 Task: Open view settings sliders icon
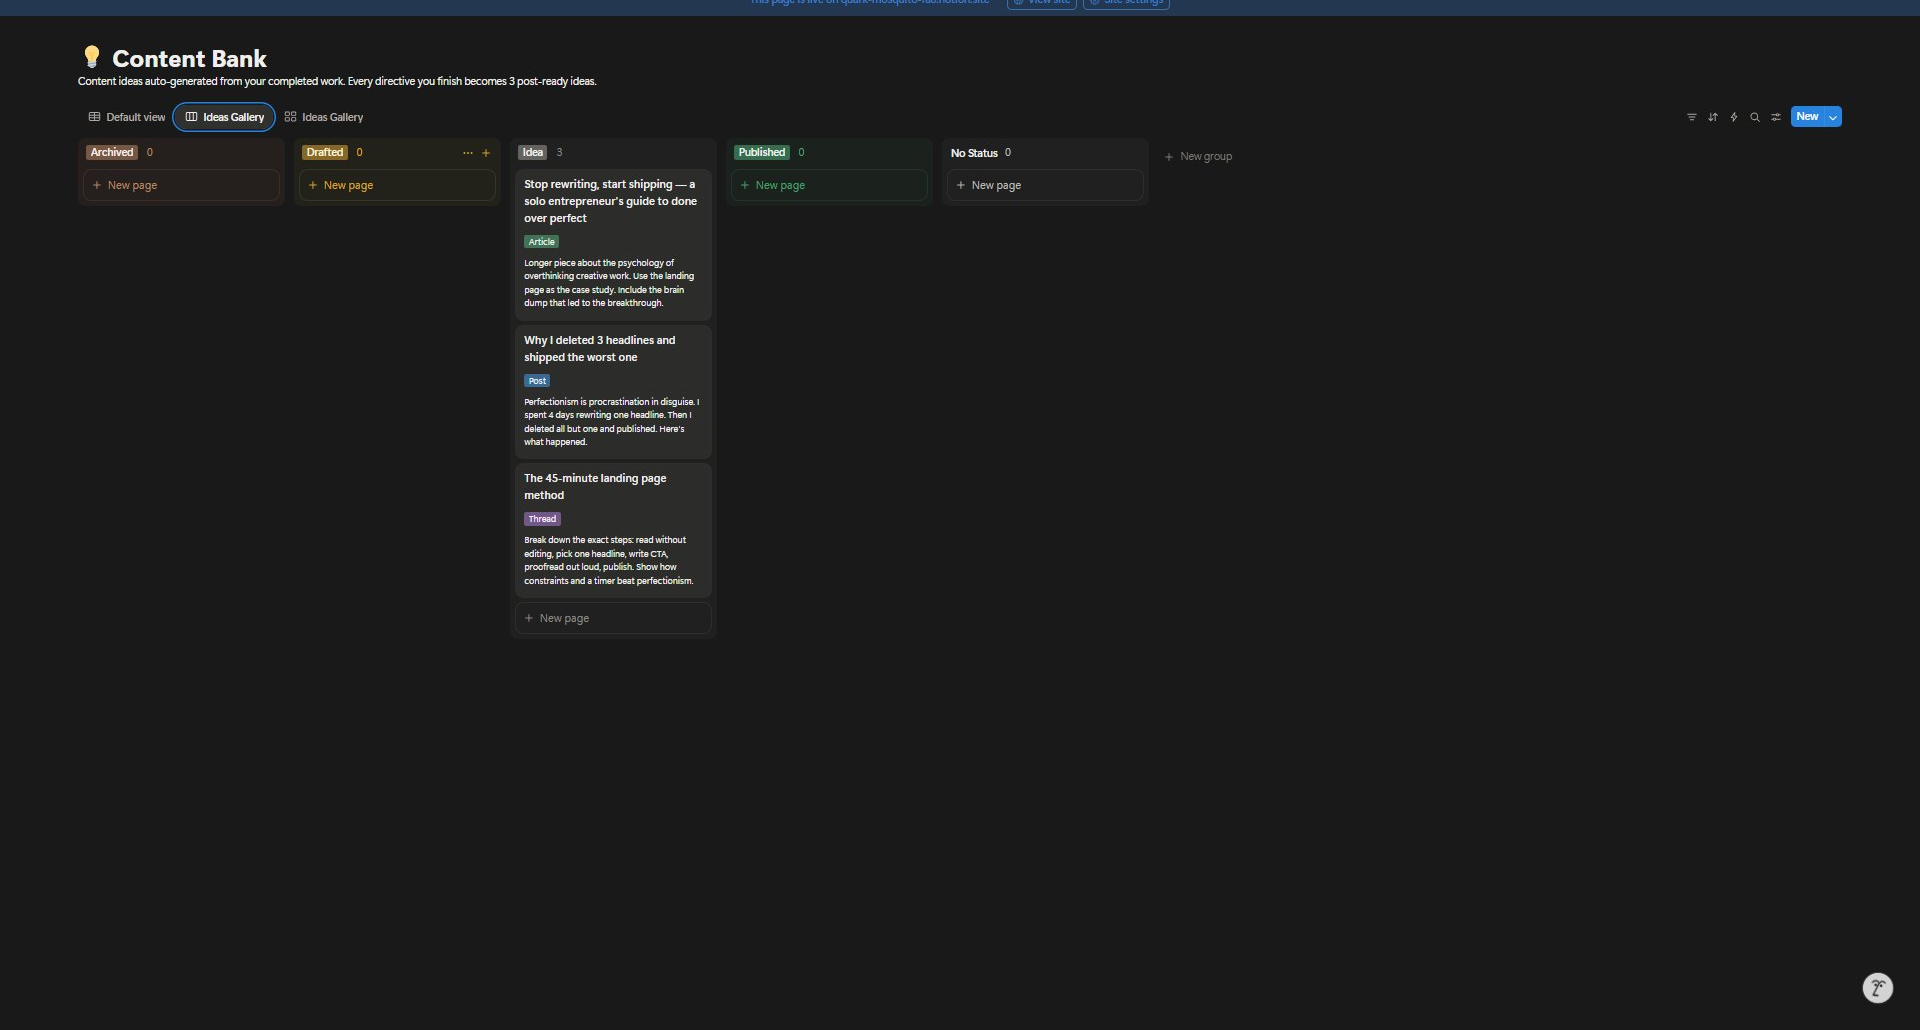click(x=1775, y=117)
